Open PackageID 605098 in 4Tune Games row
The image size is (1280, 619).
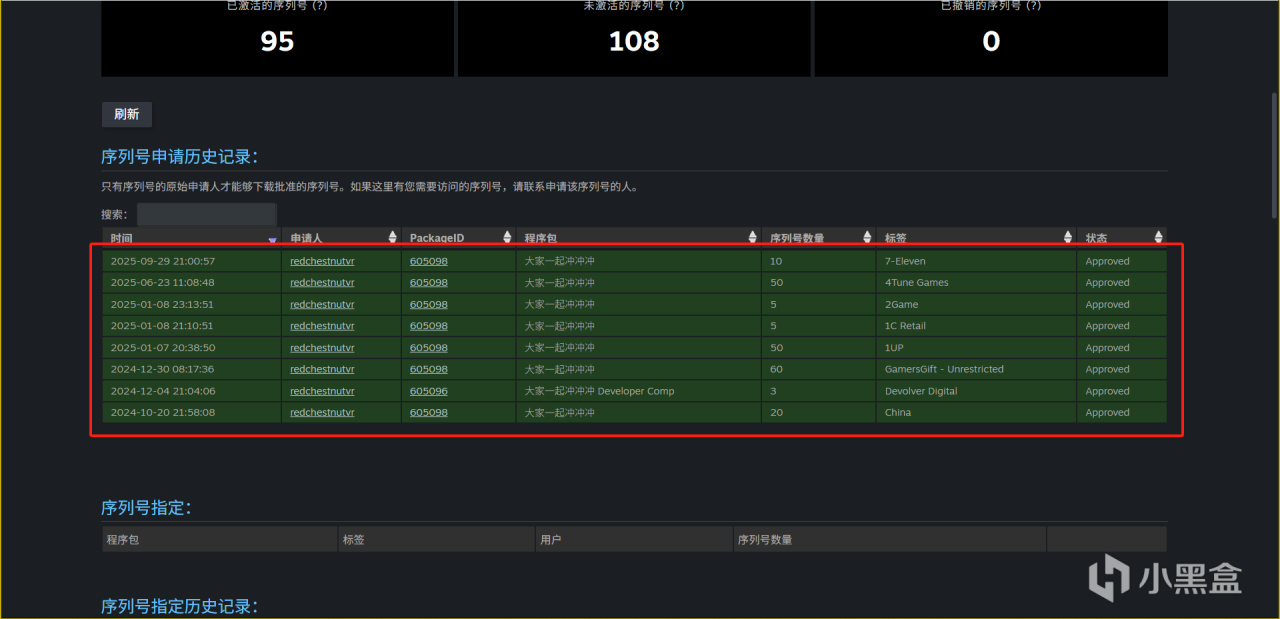click(429, 283)
